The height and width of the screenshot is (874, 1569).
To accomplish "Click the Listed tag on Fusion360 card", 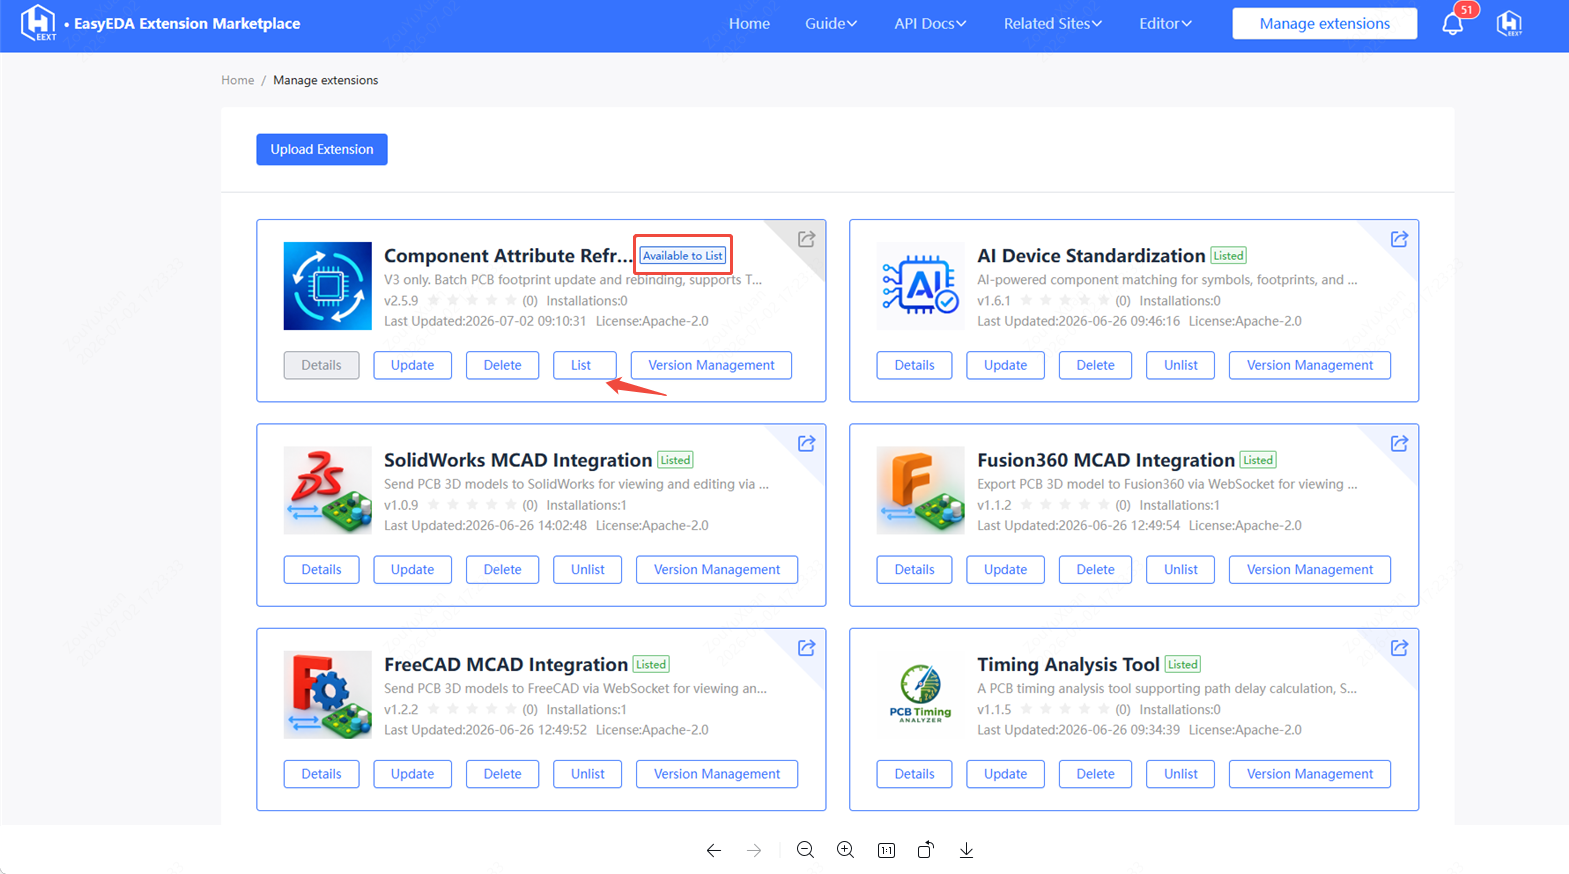I will [1258, 460].
